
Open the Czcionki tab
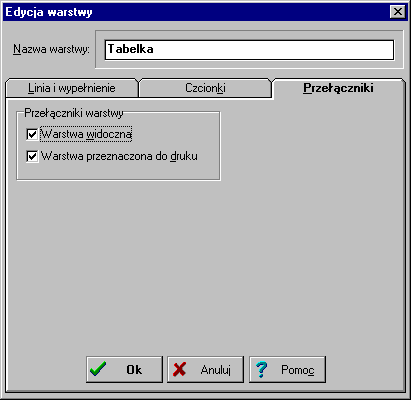click(205, 88)
